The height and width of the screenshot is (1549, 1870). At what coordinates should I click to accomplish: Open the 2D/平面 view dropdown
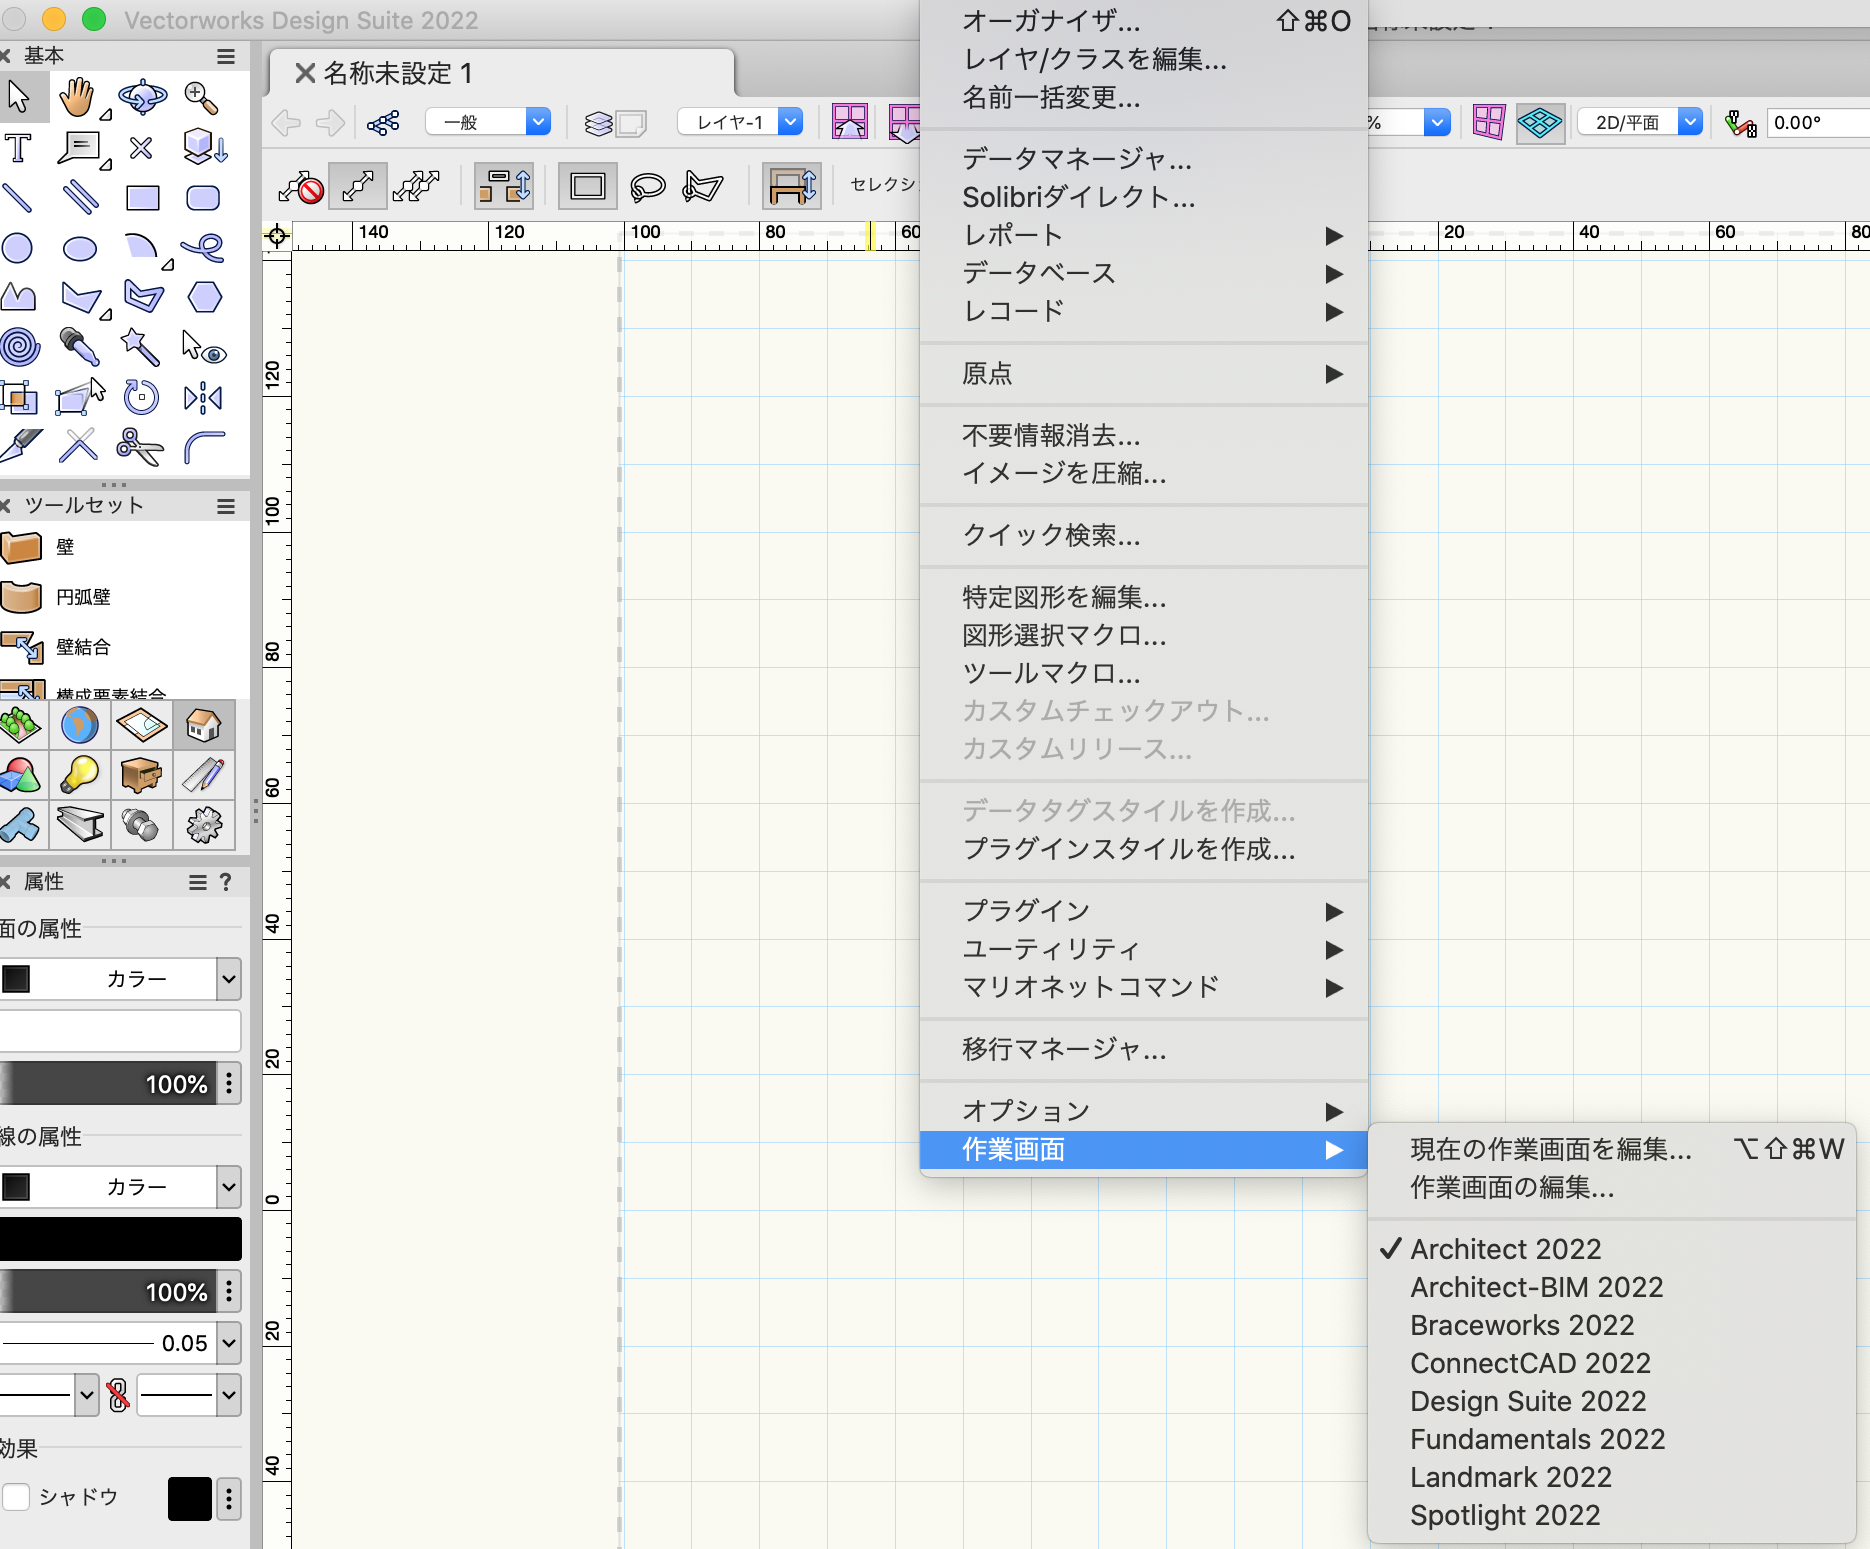pos(1640,122)
